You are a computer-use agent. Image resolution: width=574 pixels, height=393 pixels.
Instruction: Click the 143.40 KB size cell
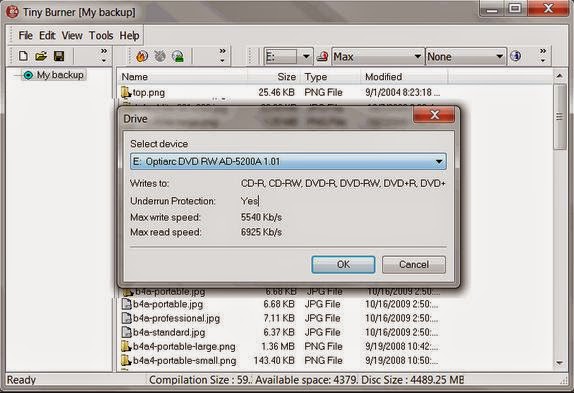tap(274, 360)
